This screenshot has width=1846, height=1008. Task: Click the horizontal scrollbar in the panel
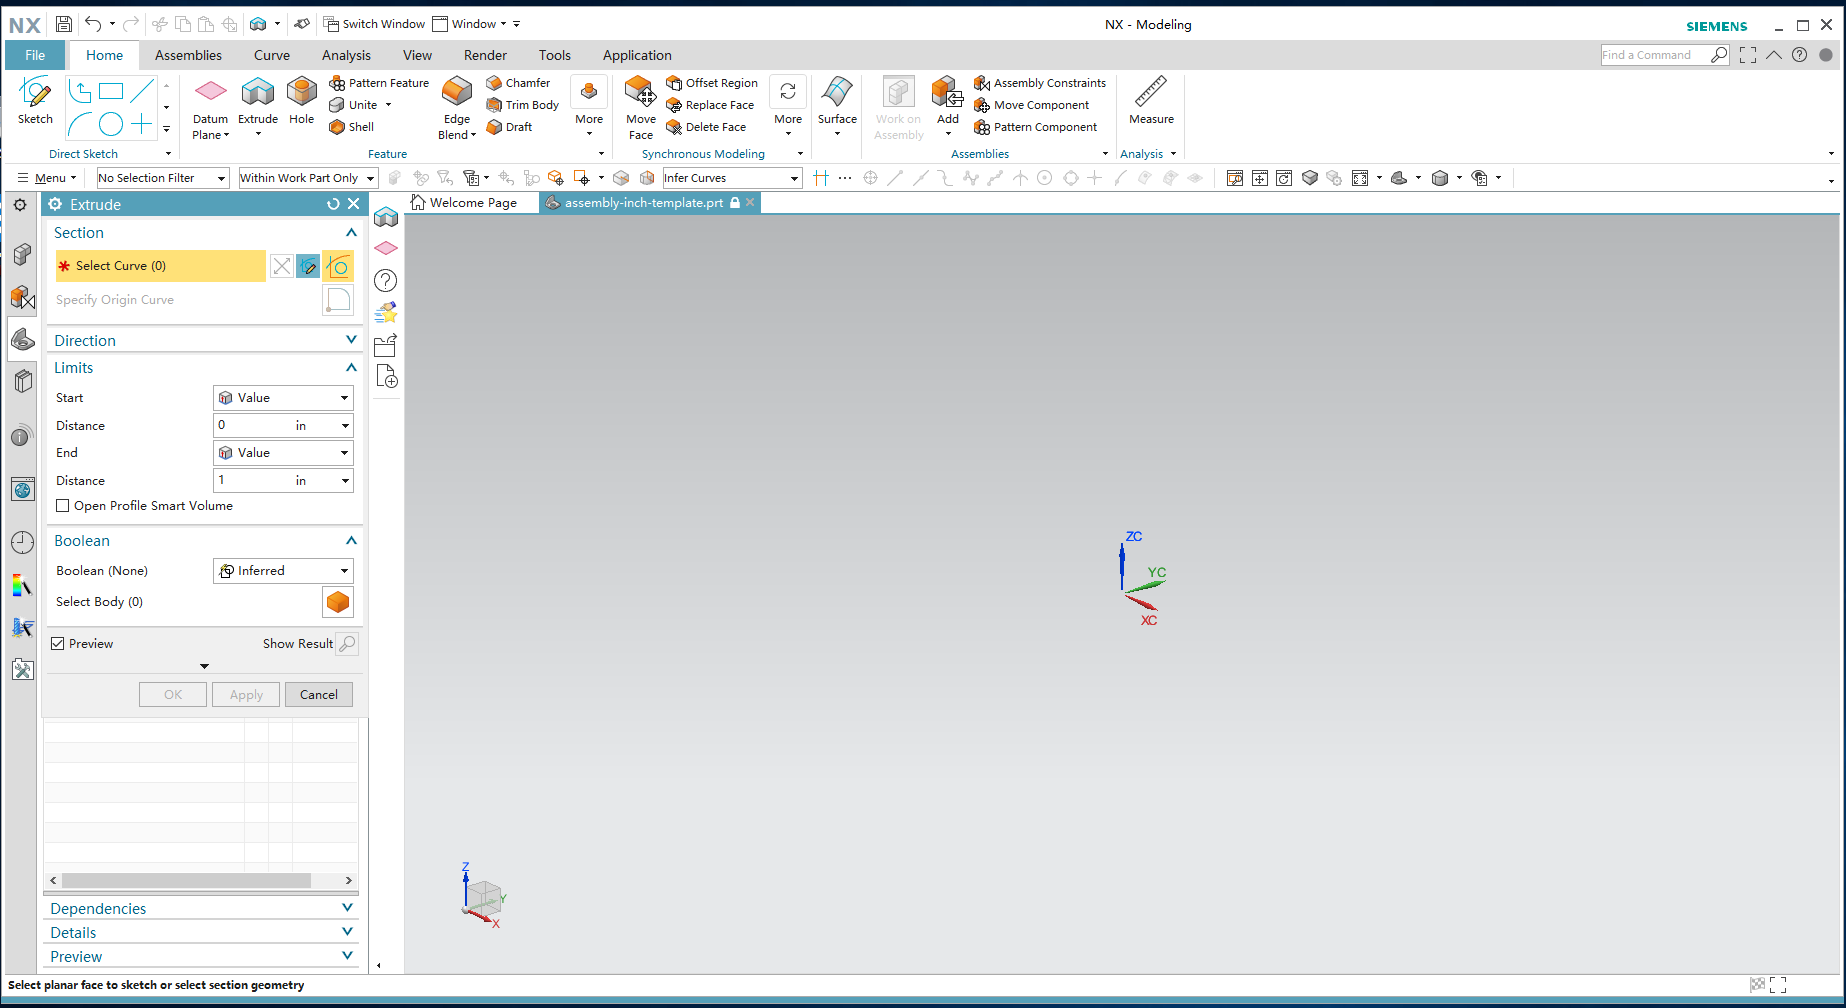[x=186, y=881]
